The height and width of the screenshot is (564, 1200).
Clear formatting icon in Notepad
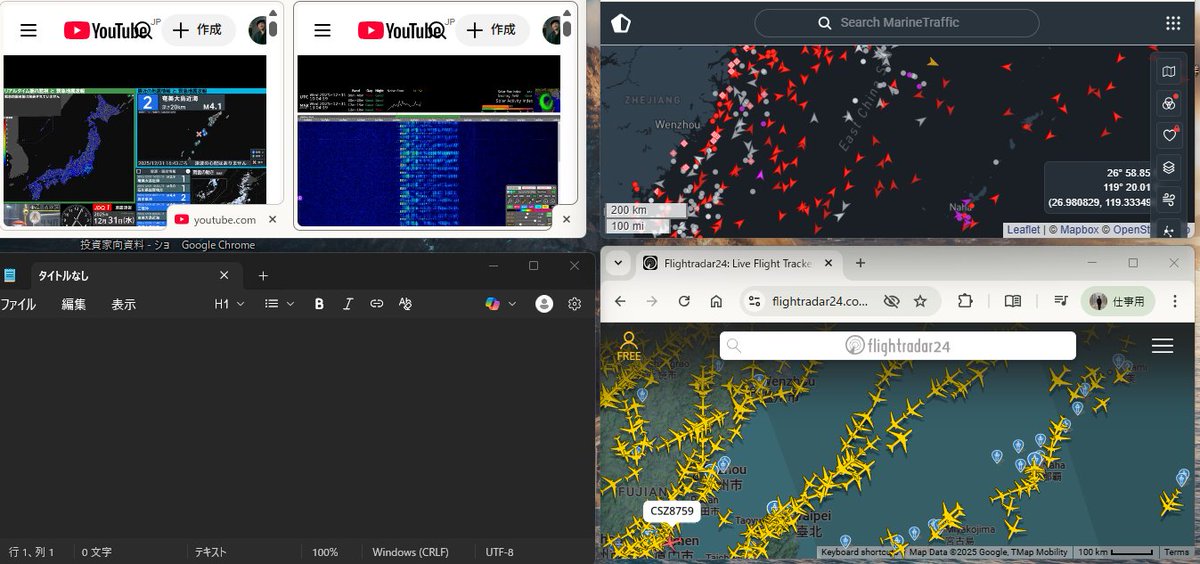(405, 304)
